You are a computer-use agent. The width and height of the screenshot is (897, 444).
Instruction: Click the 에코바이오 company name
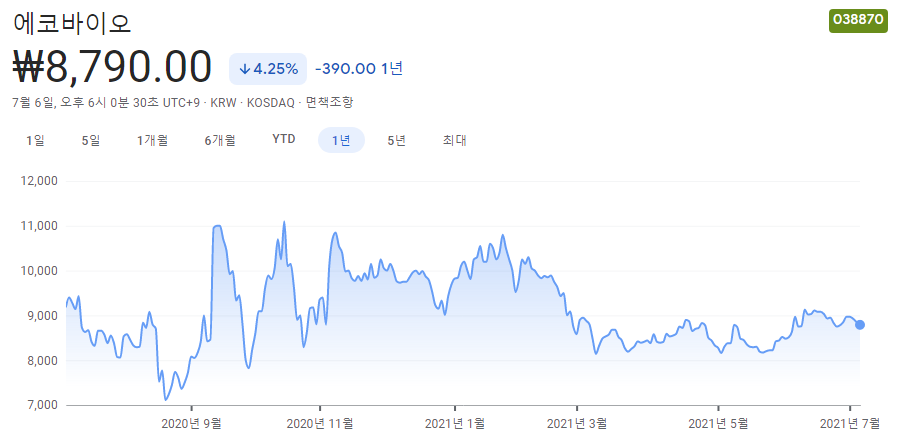[x=72, y=23]
